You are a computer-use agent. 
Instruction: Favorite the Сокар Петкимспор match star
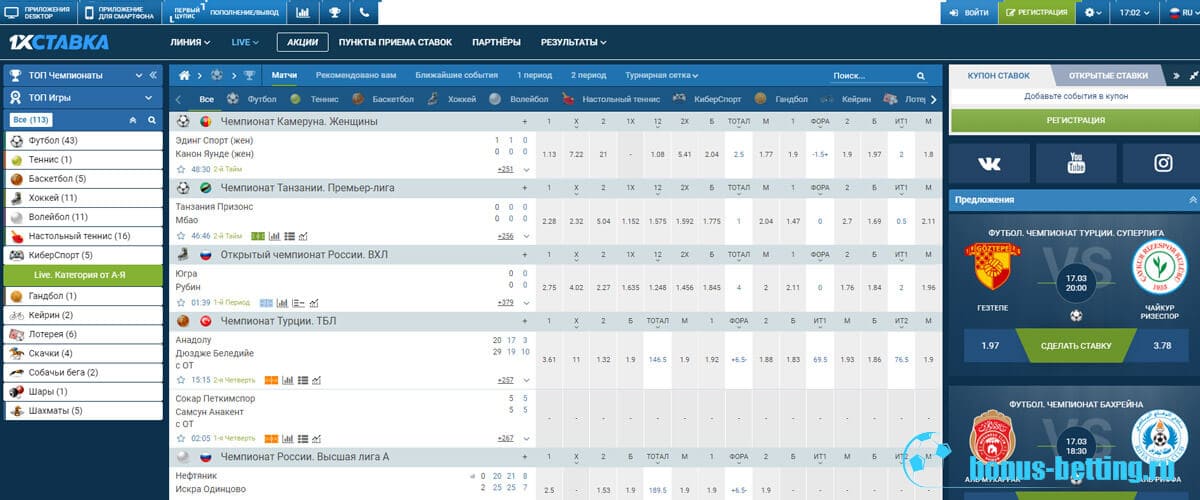click(x=182, y=438)
